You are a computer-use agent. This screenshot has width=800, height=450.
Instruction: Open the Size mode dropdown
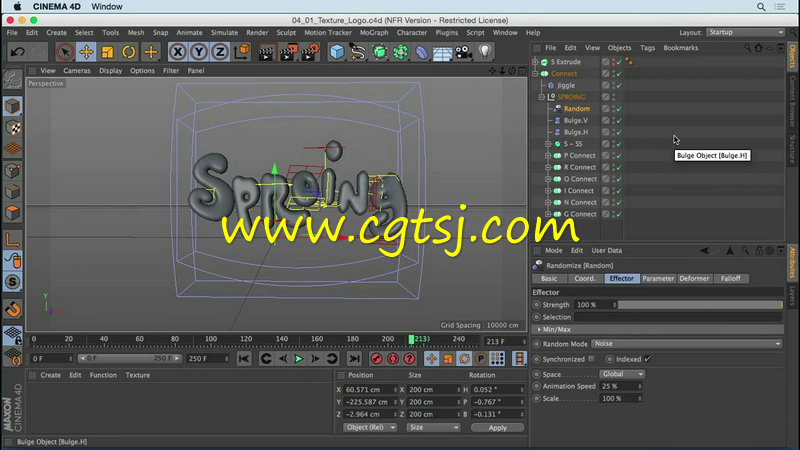click(433, 428)
